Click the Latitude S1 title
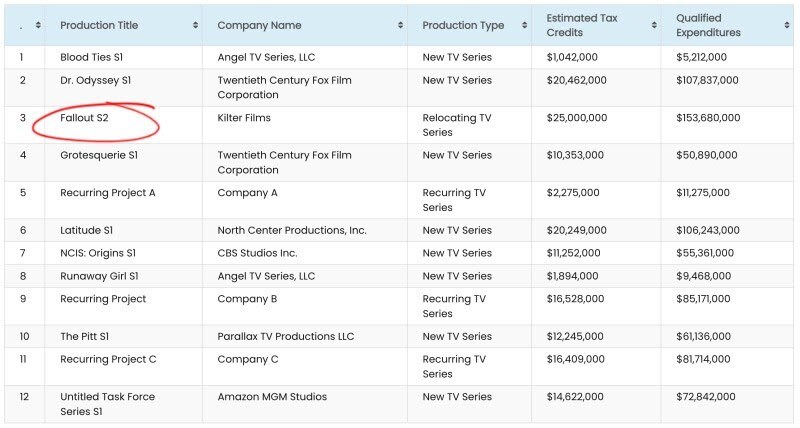 [85, 230]
